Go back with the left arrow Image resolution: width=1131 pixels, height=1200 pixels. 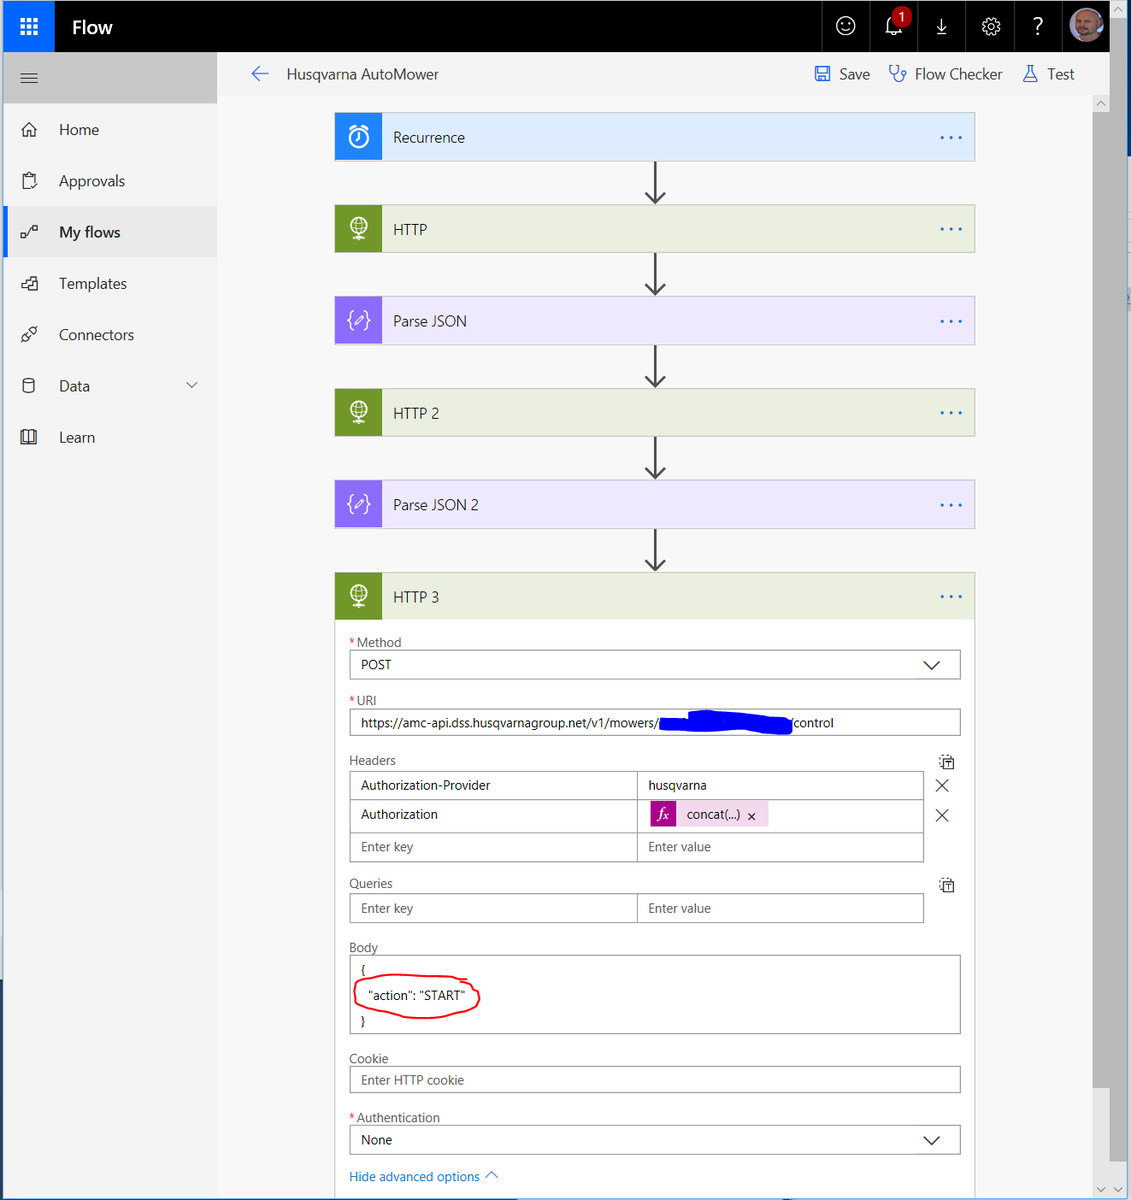(260, 74)
